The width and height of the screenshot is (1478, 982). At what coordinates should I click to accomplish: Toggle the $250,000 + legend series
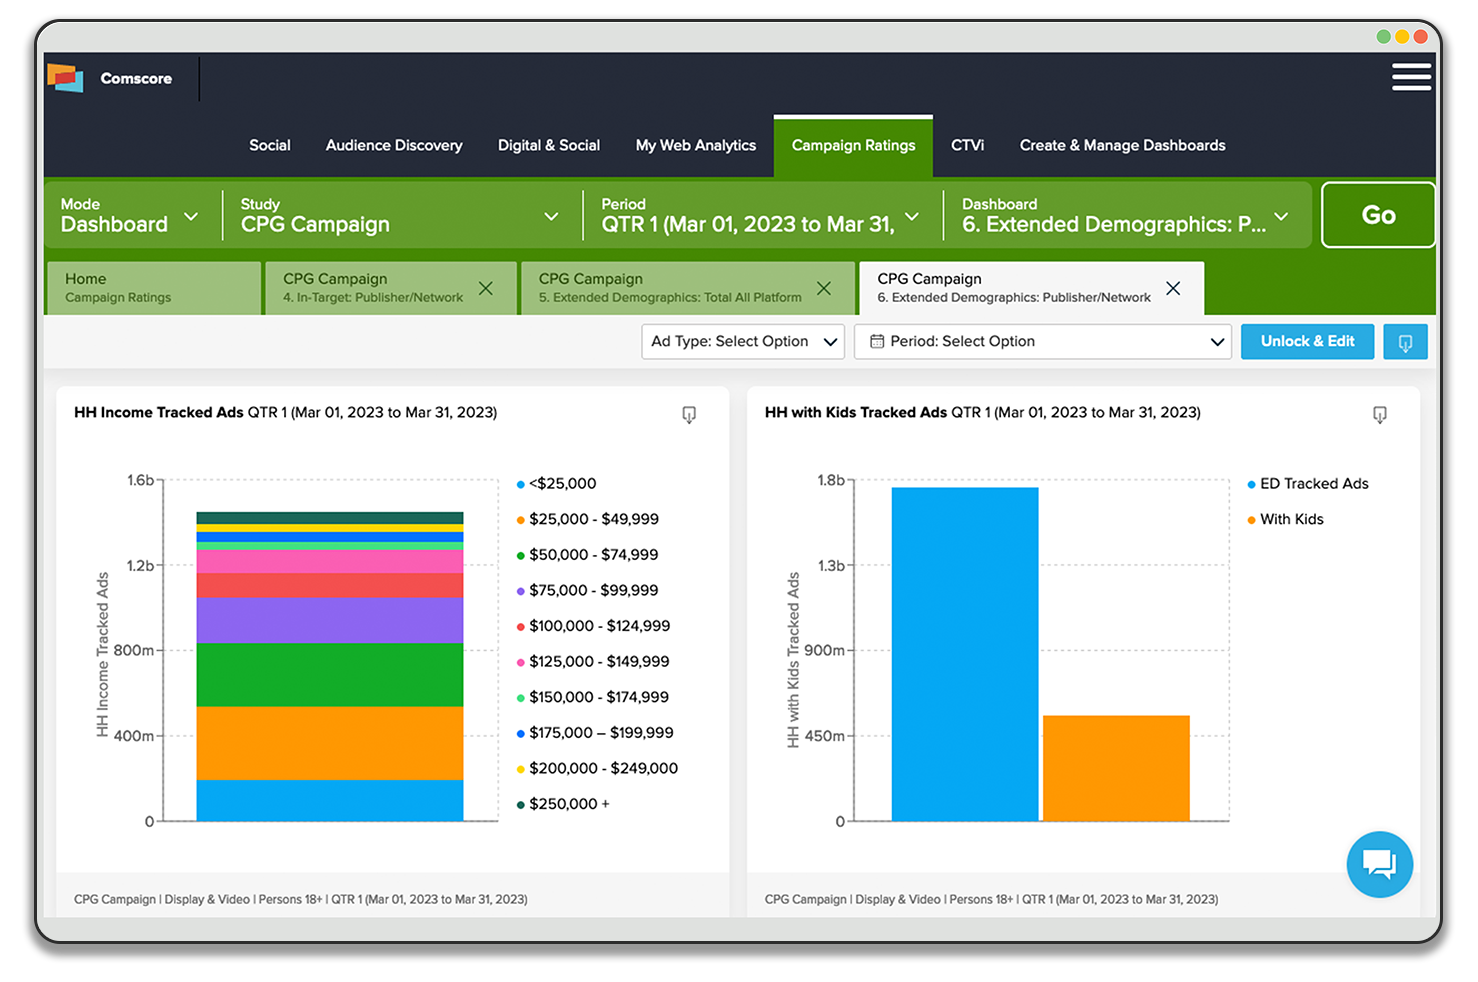(x=568, y=804)
